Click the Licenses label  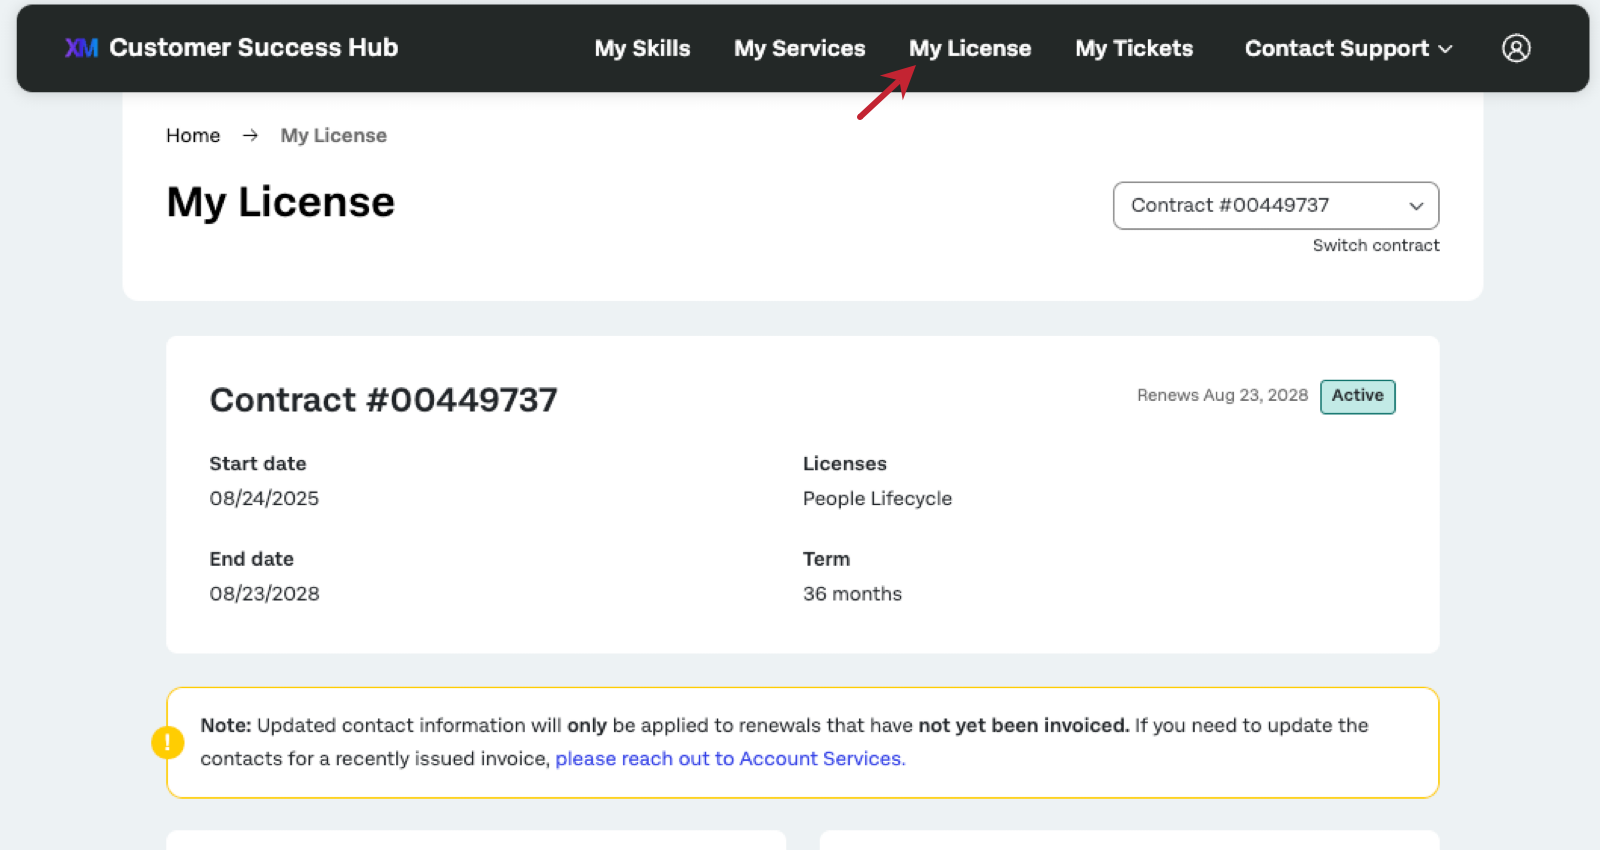pos(844,463)
